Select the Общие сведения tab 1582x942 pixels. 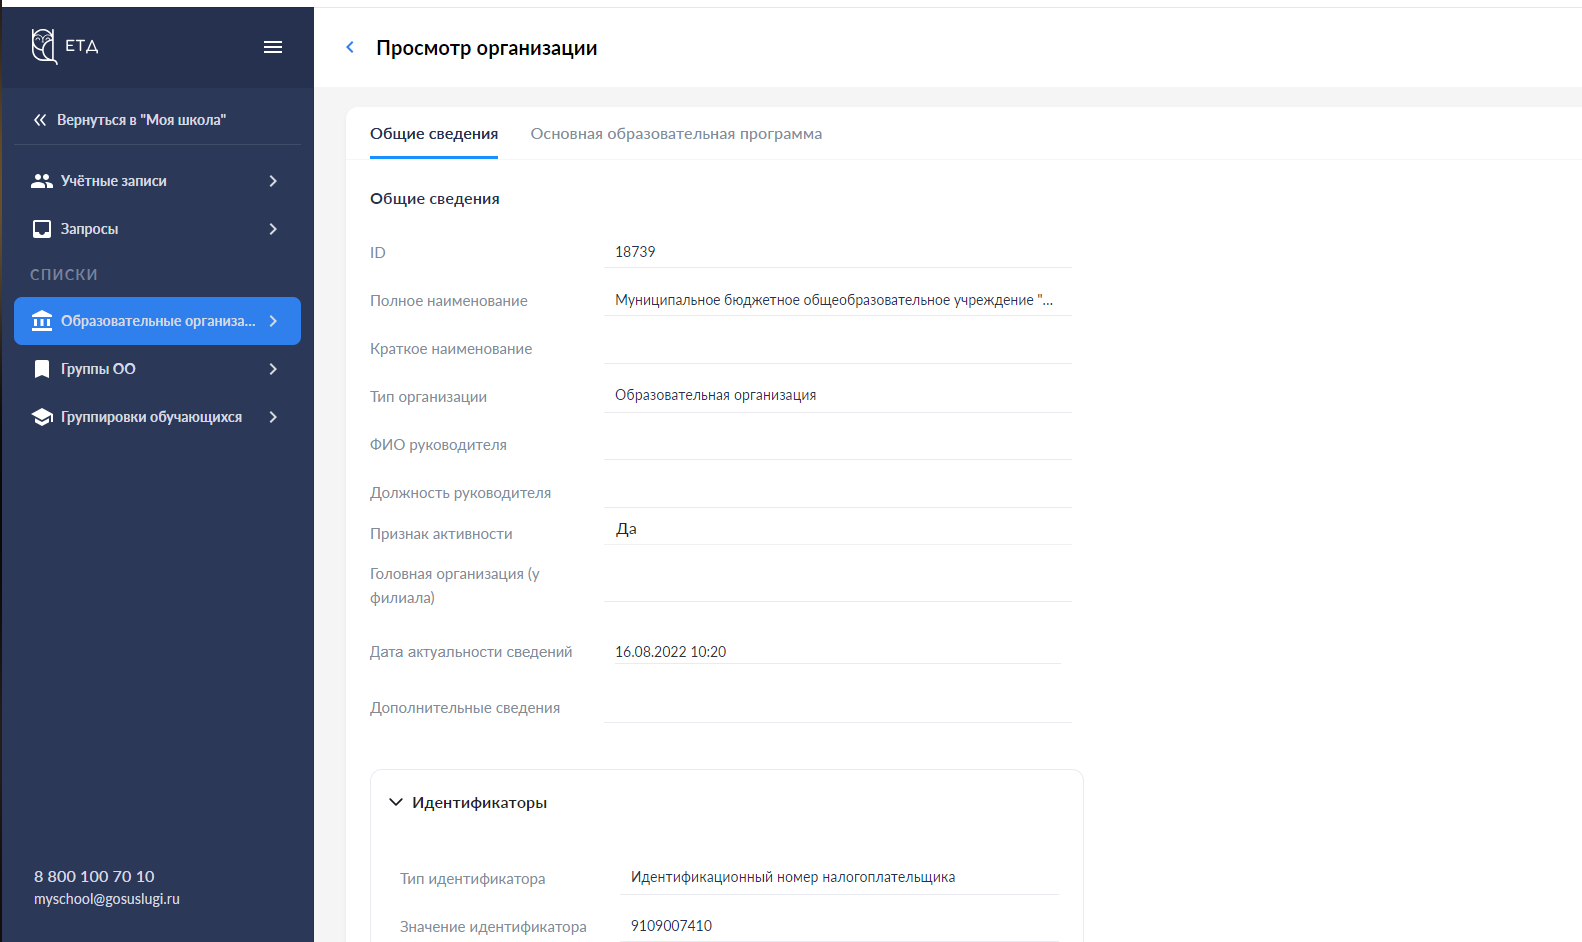(x=434, y=134)
